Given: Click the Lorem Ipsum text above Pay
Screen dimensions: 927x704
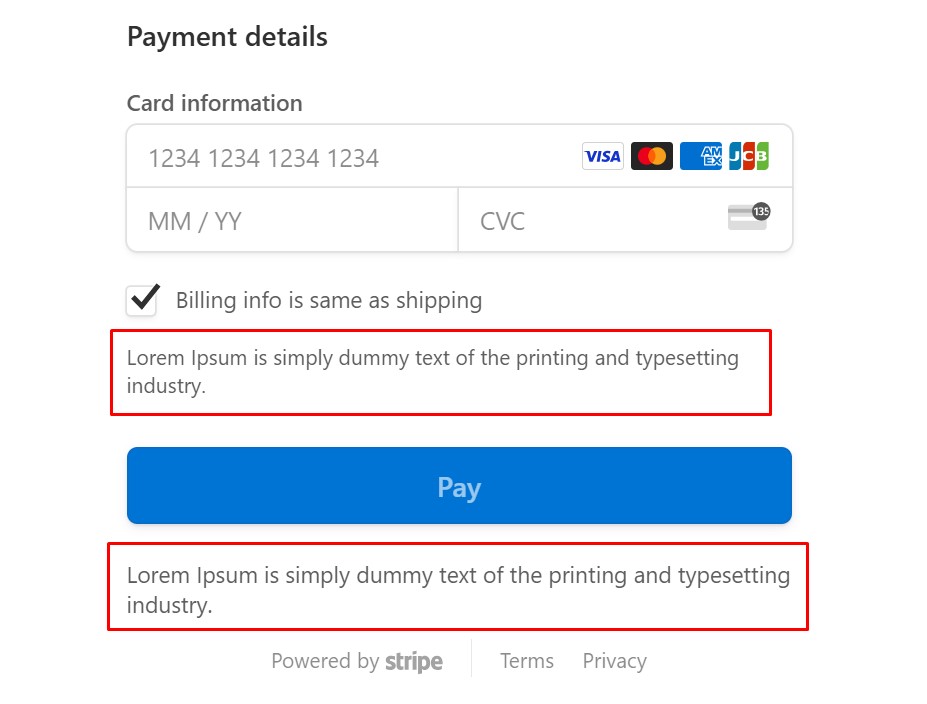Looking at the screenshot, I should pyautogui.click(x=432, y=372).
